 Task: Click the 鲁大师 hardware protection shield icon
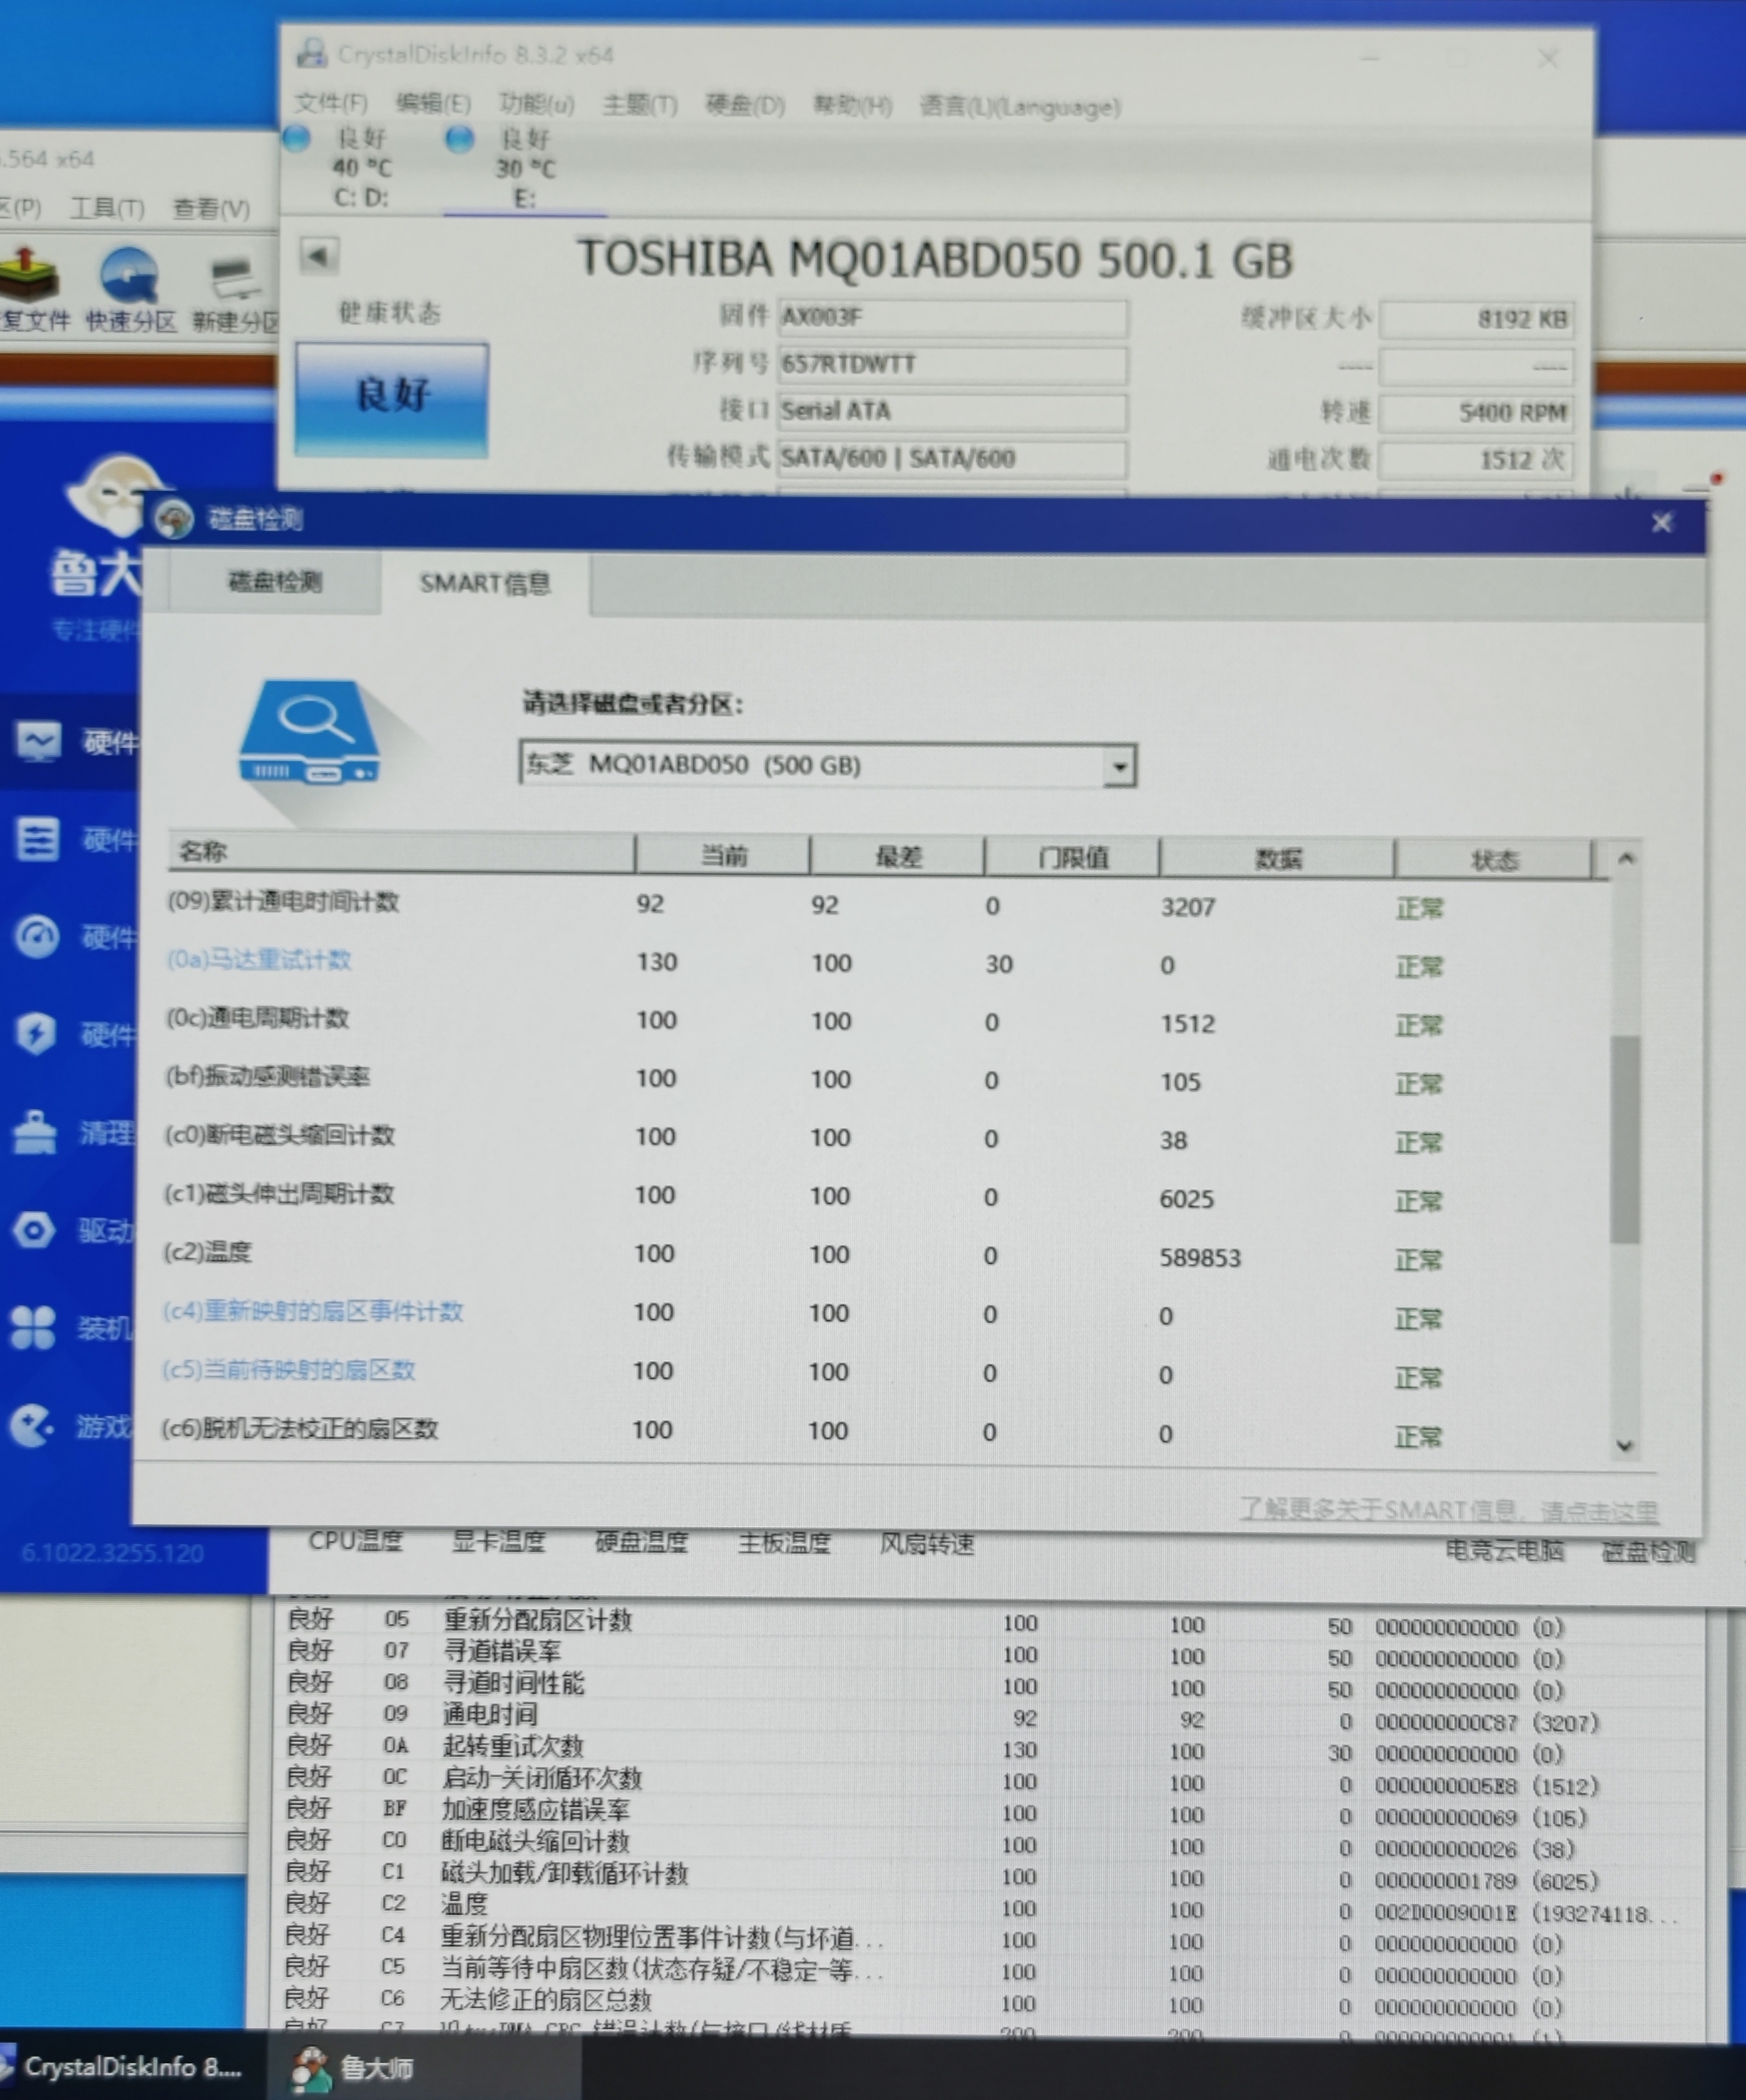point(36,1033)
